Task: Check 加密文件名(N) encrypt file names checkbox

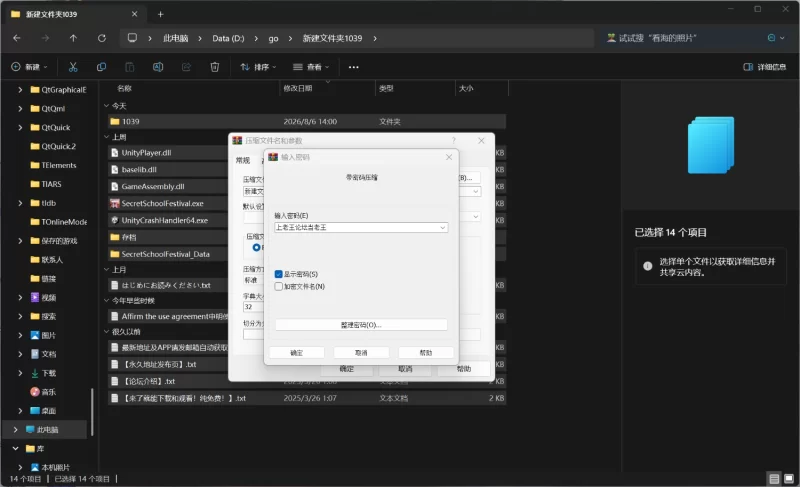Action: tap(279, 287)
